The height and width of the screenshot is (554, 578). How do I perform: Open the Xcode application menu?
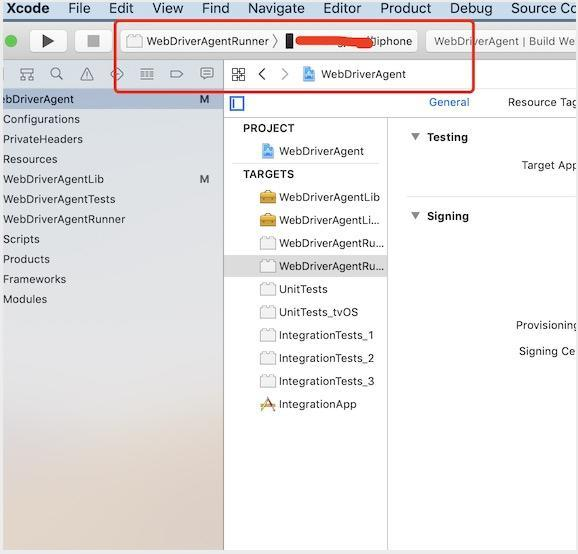click(x=28, y=8)
